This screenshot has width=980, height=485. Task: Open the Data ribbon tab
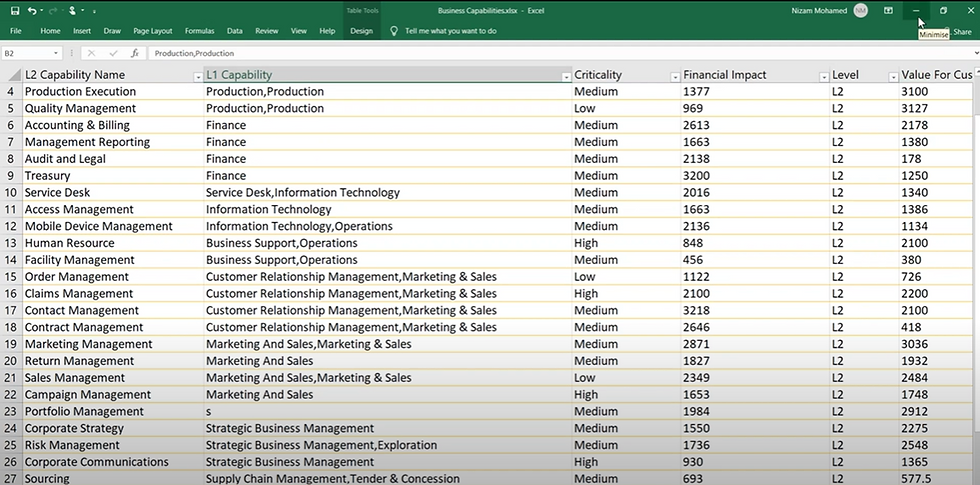click(x=235, y=31)
